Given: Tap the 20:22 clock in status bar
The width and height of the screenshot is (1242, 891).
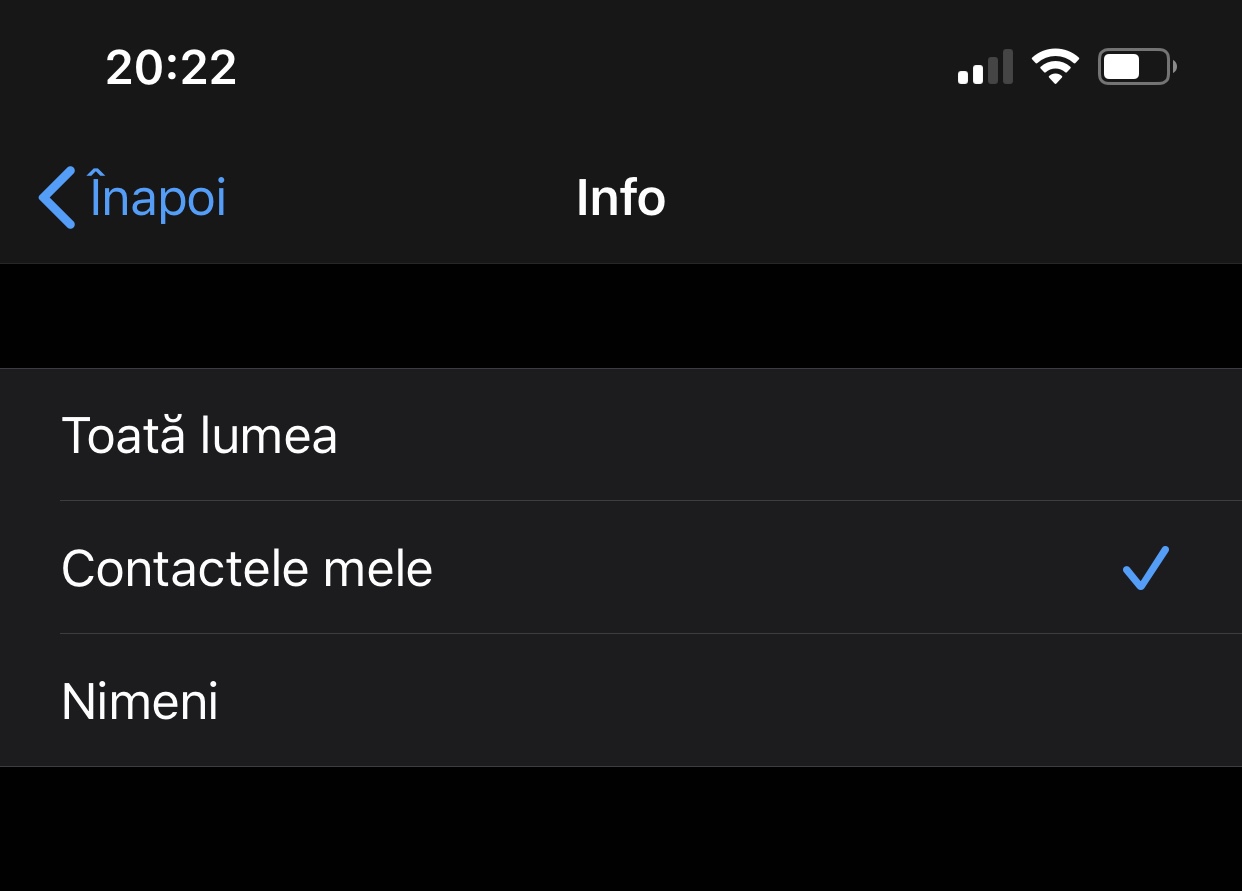Looking at the screenshot, I should (171, 68).
